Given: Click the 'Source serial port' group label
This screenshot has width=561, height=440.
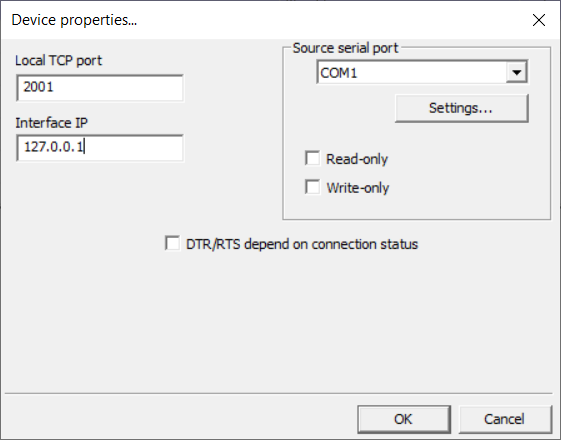Looking at the screenshot, I should click(x=345, y=48).
